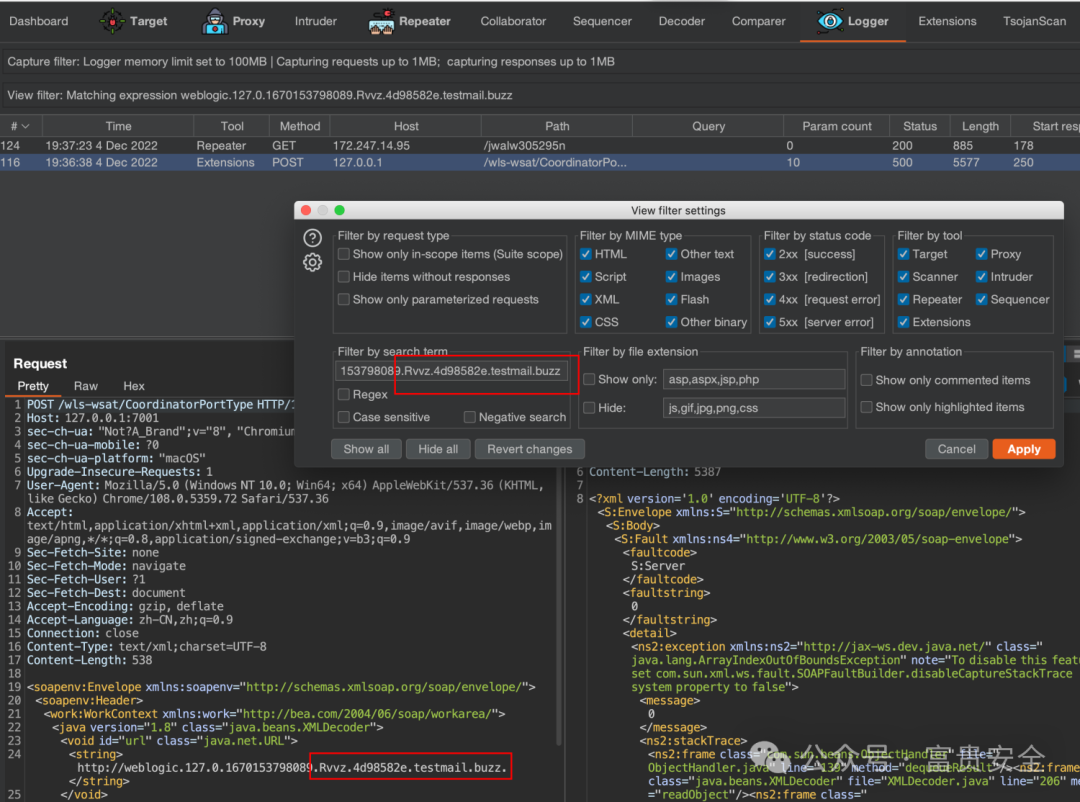Click Revert changes button
Image resolution: width=1080 pixels, height=802 pixels.
click(530, 449)
